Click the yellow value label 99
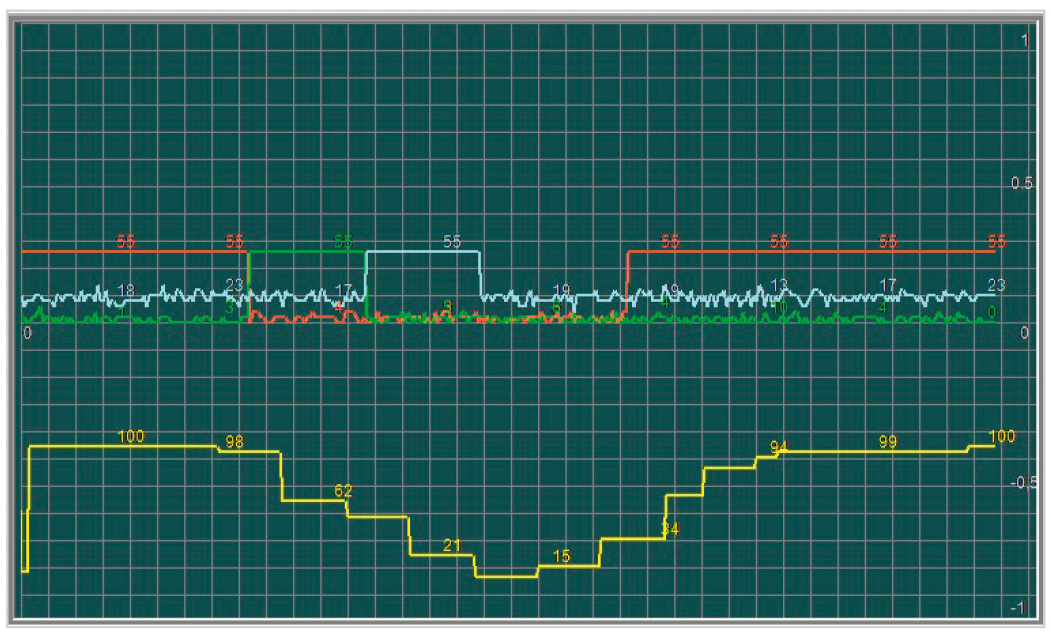Viewport: 1051px width, 634px height. click(888, 442)
